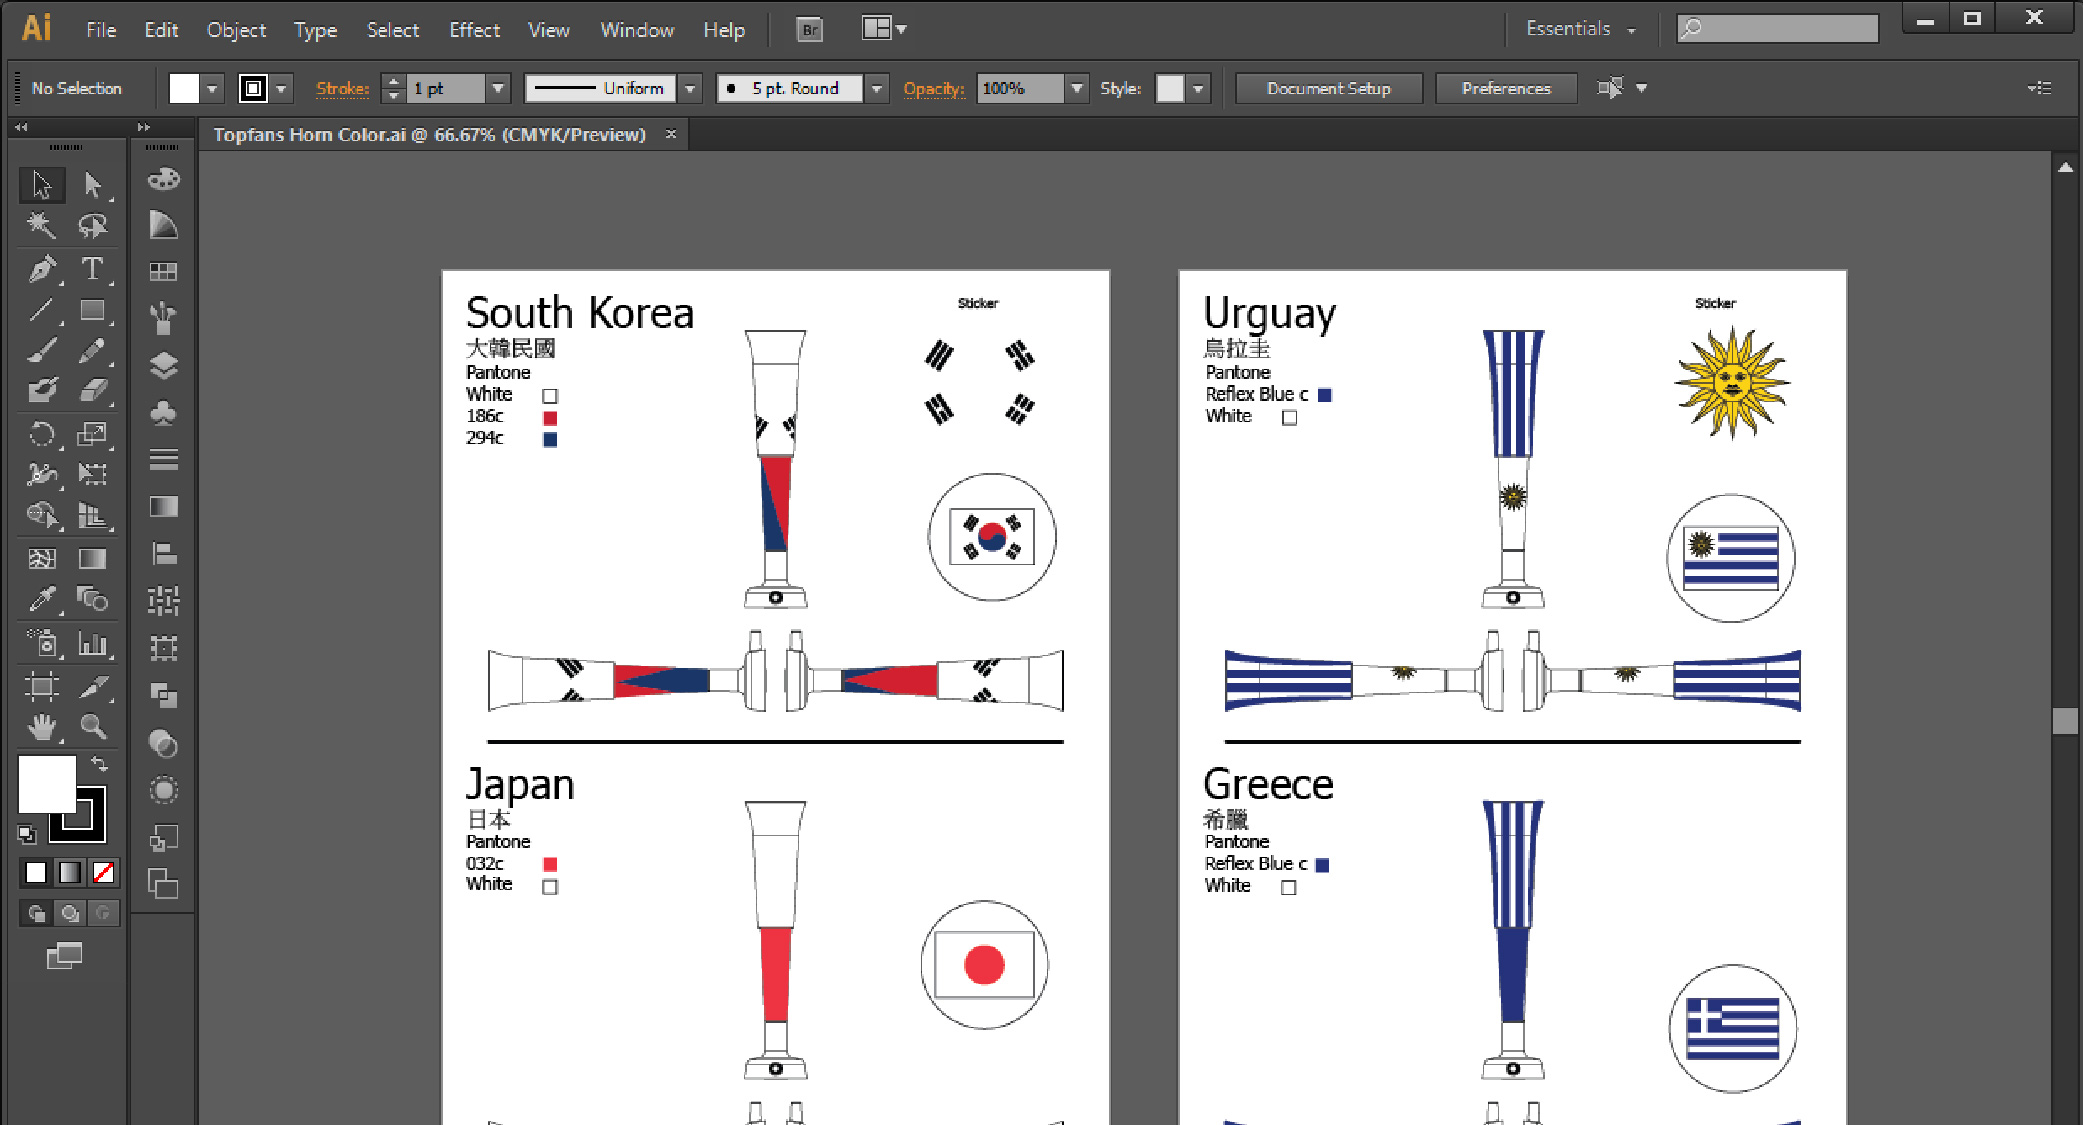The height and width of the screenshot is (1125, 2083).
Task: Select the Selection tool (black arrow)
Action: 42,185
